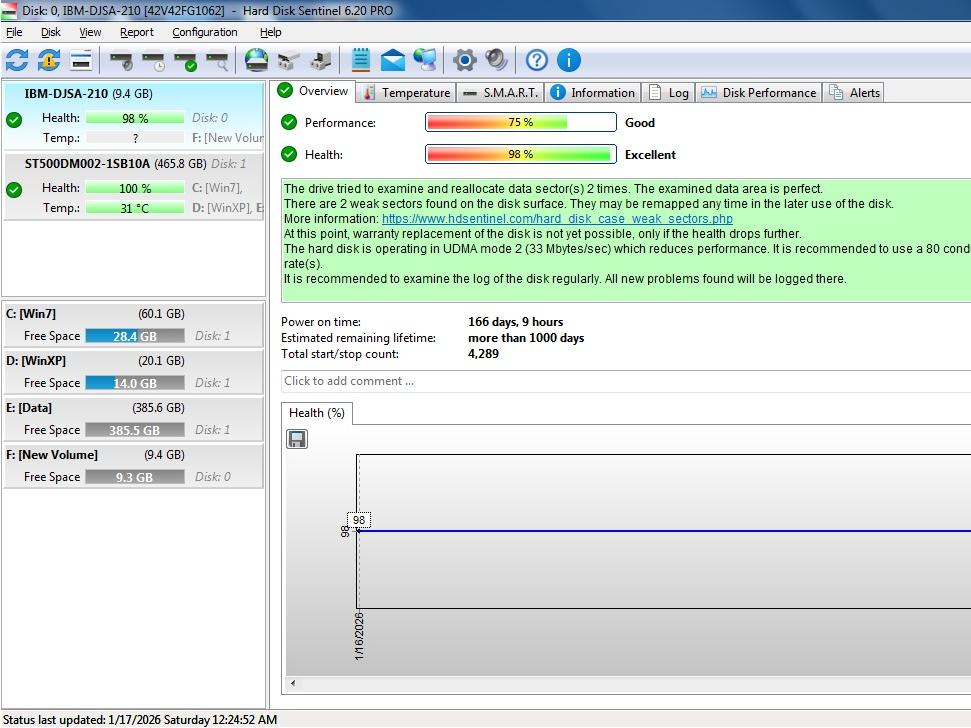Switch to the S.M.A.R.T. tab
The height and width of the screenshot is (728, 971).
click(x=501, y=92)
